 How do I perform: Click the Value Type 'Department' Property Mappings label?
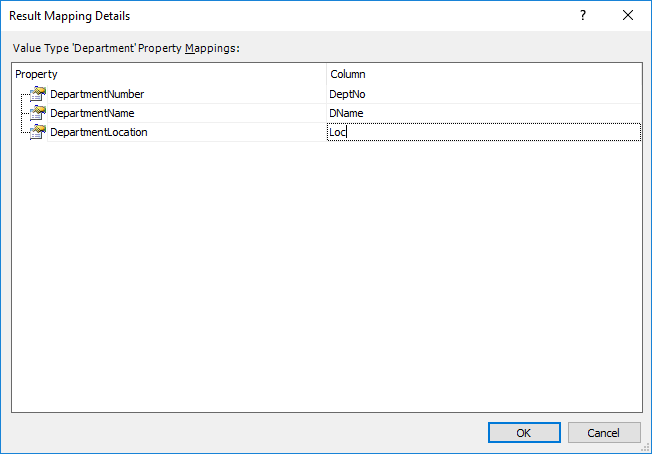point(126,48)
